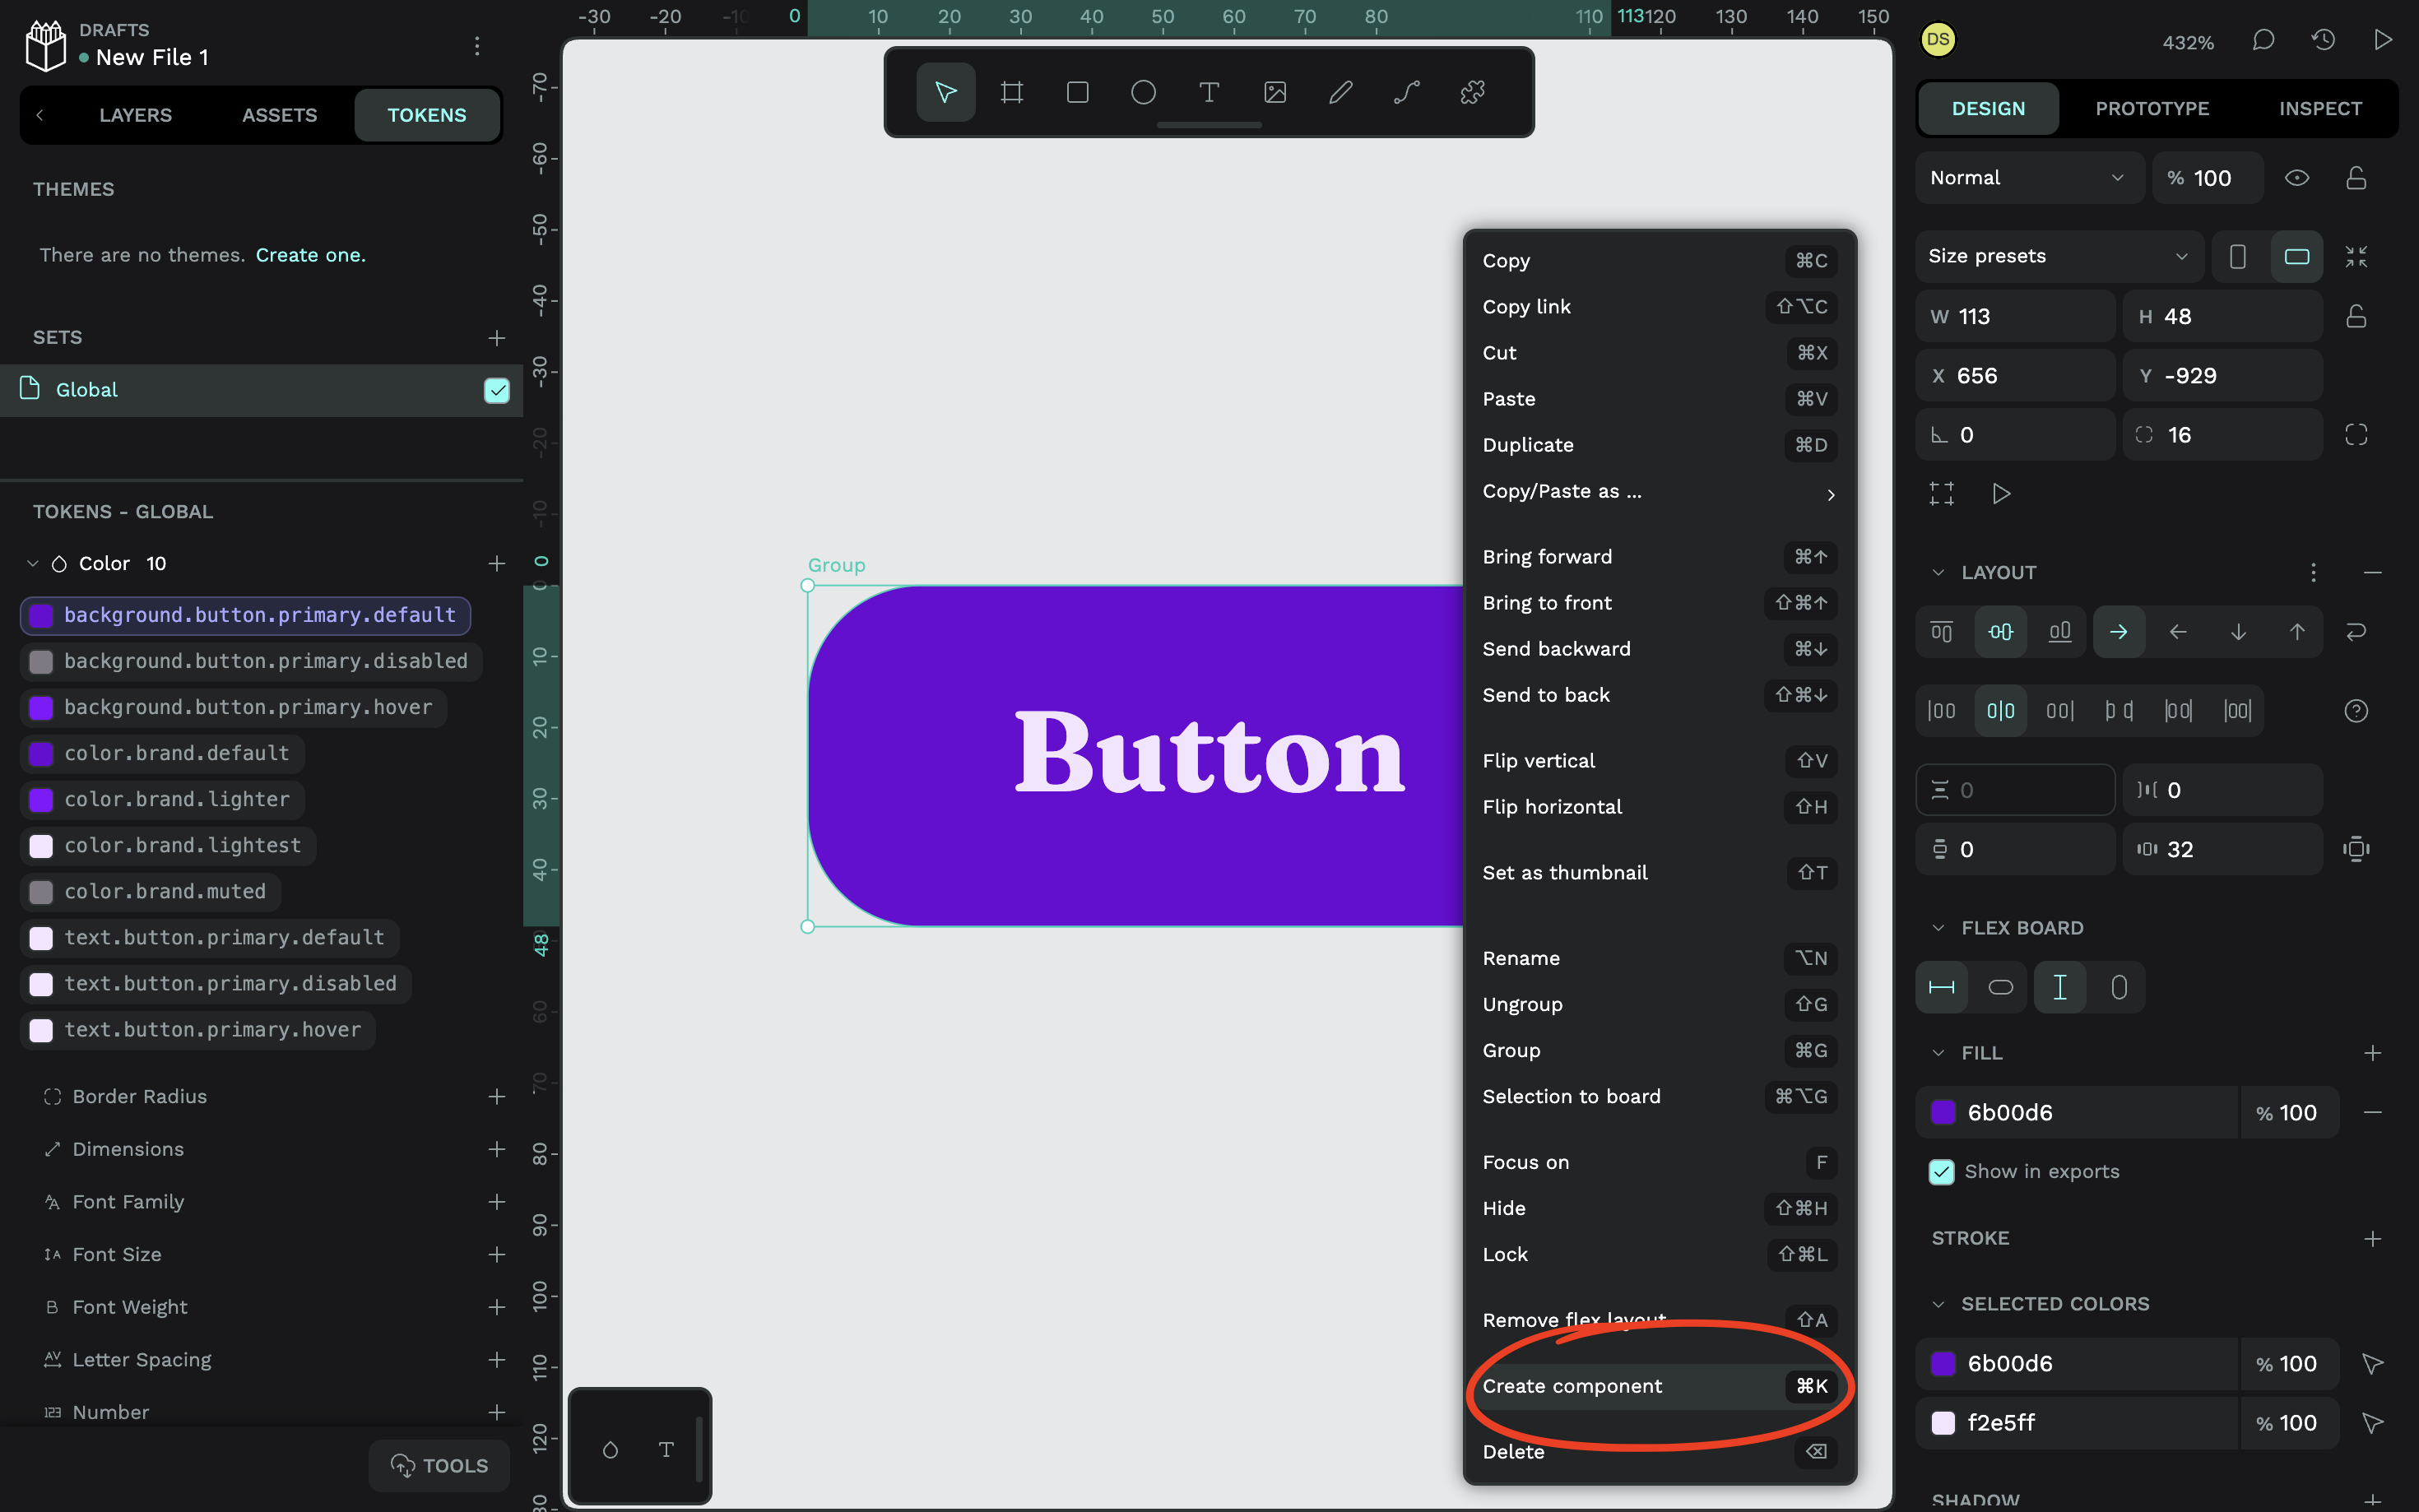The height and width of the screenshot is (1512, 2419).
Task: Open the comments icon in the top bar
Action: 2262,40
